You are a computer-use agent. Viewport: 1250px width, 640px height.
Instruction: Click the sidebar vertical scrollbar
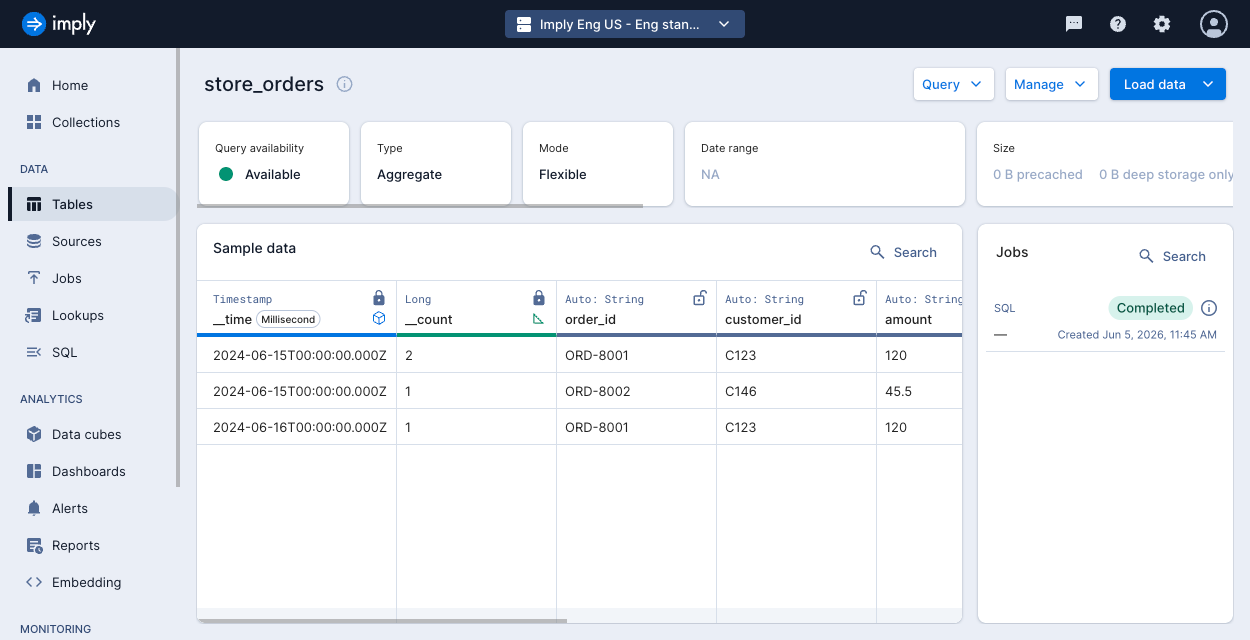click(x=178, y=268)
